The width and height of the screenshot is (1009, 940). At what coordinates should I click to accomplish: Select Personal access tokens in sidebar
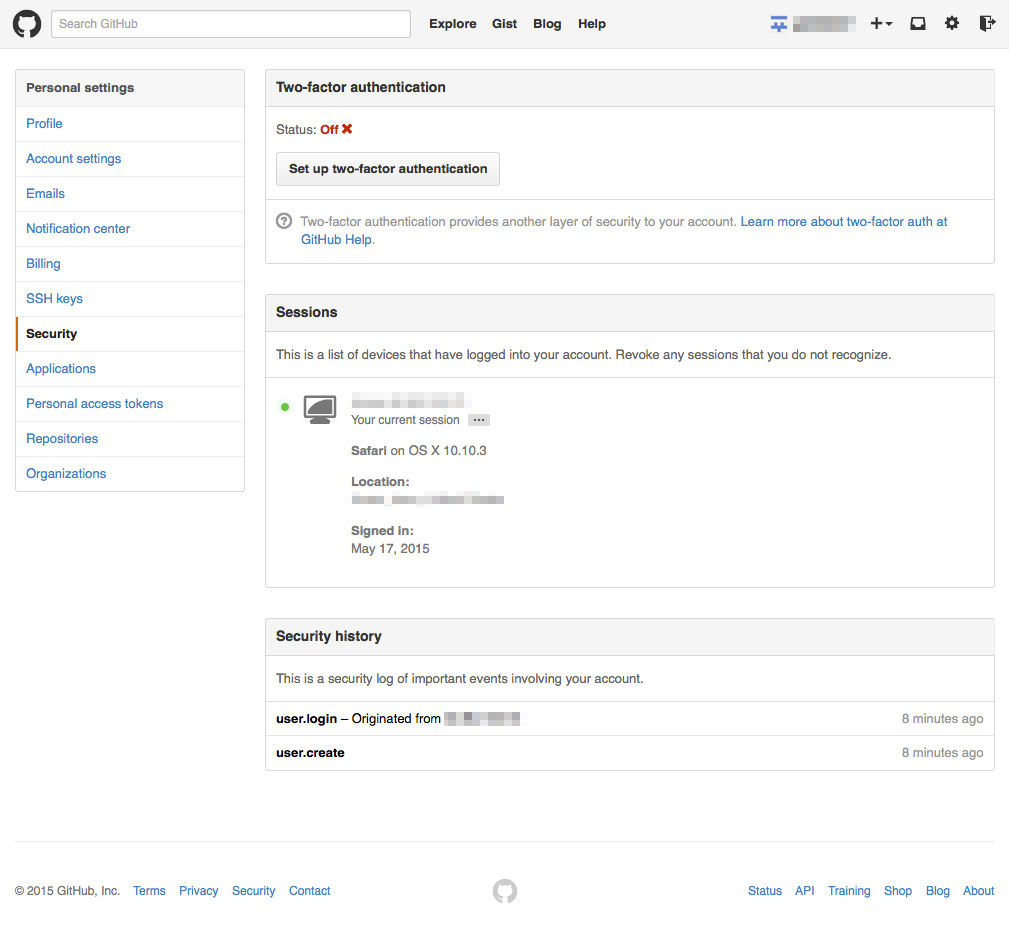(94, 404)
